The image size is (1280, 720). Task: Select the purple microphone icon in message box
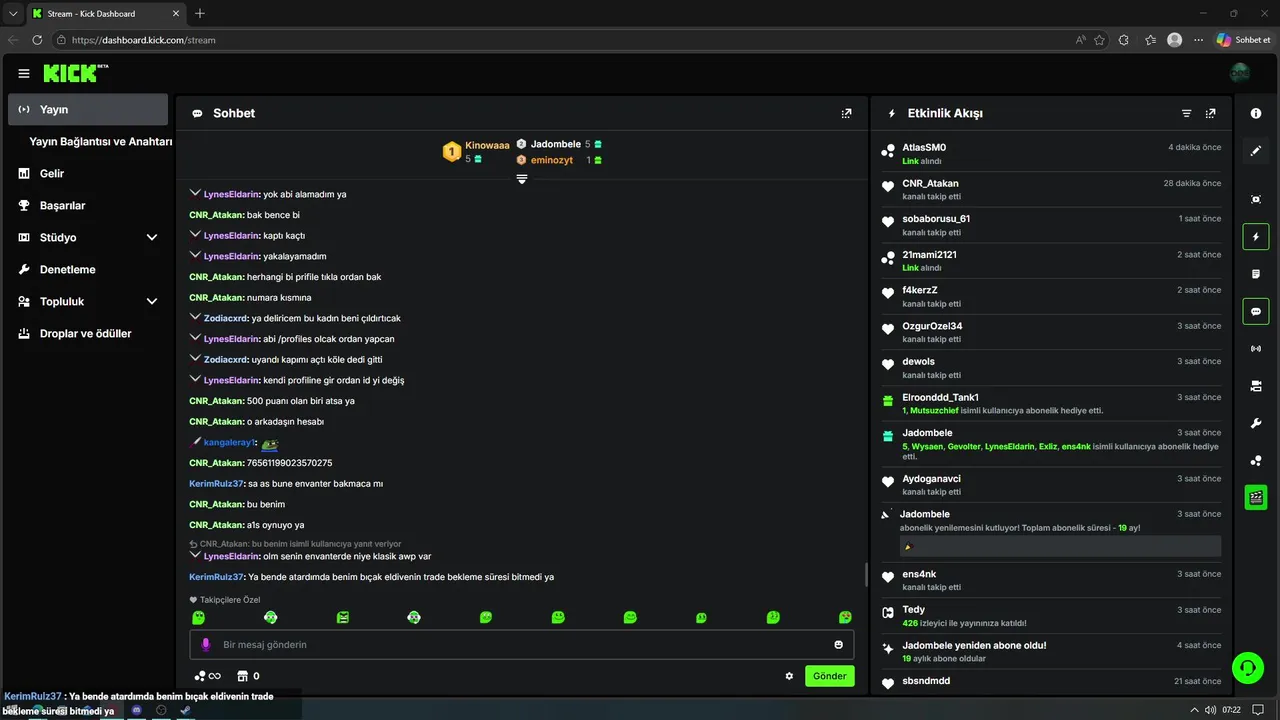(206, 644)
